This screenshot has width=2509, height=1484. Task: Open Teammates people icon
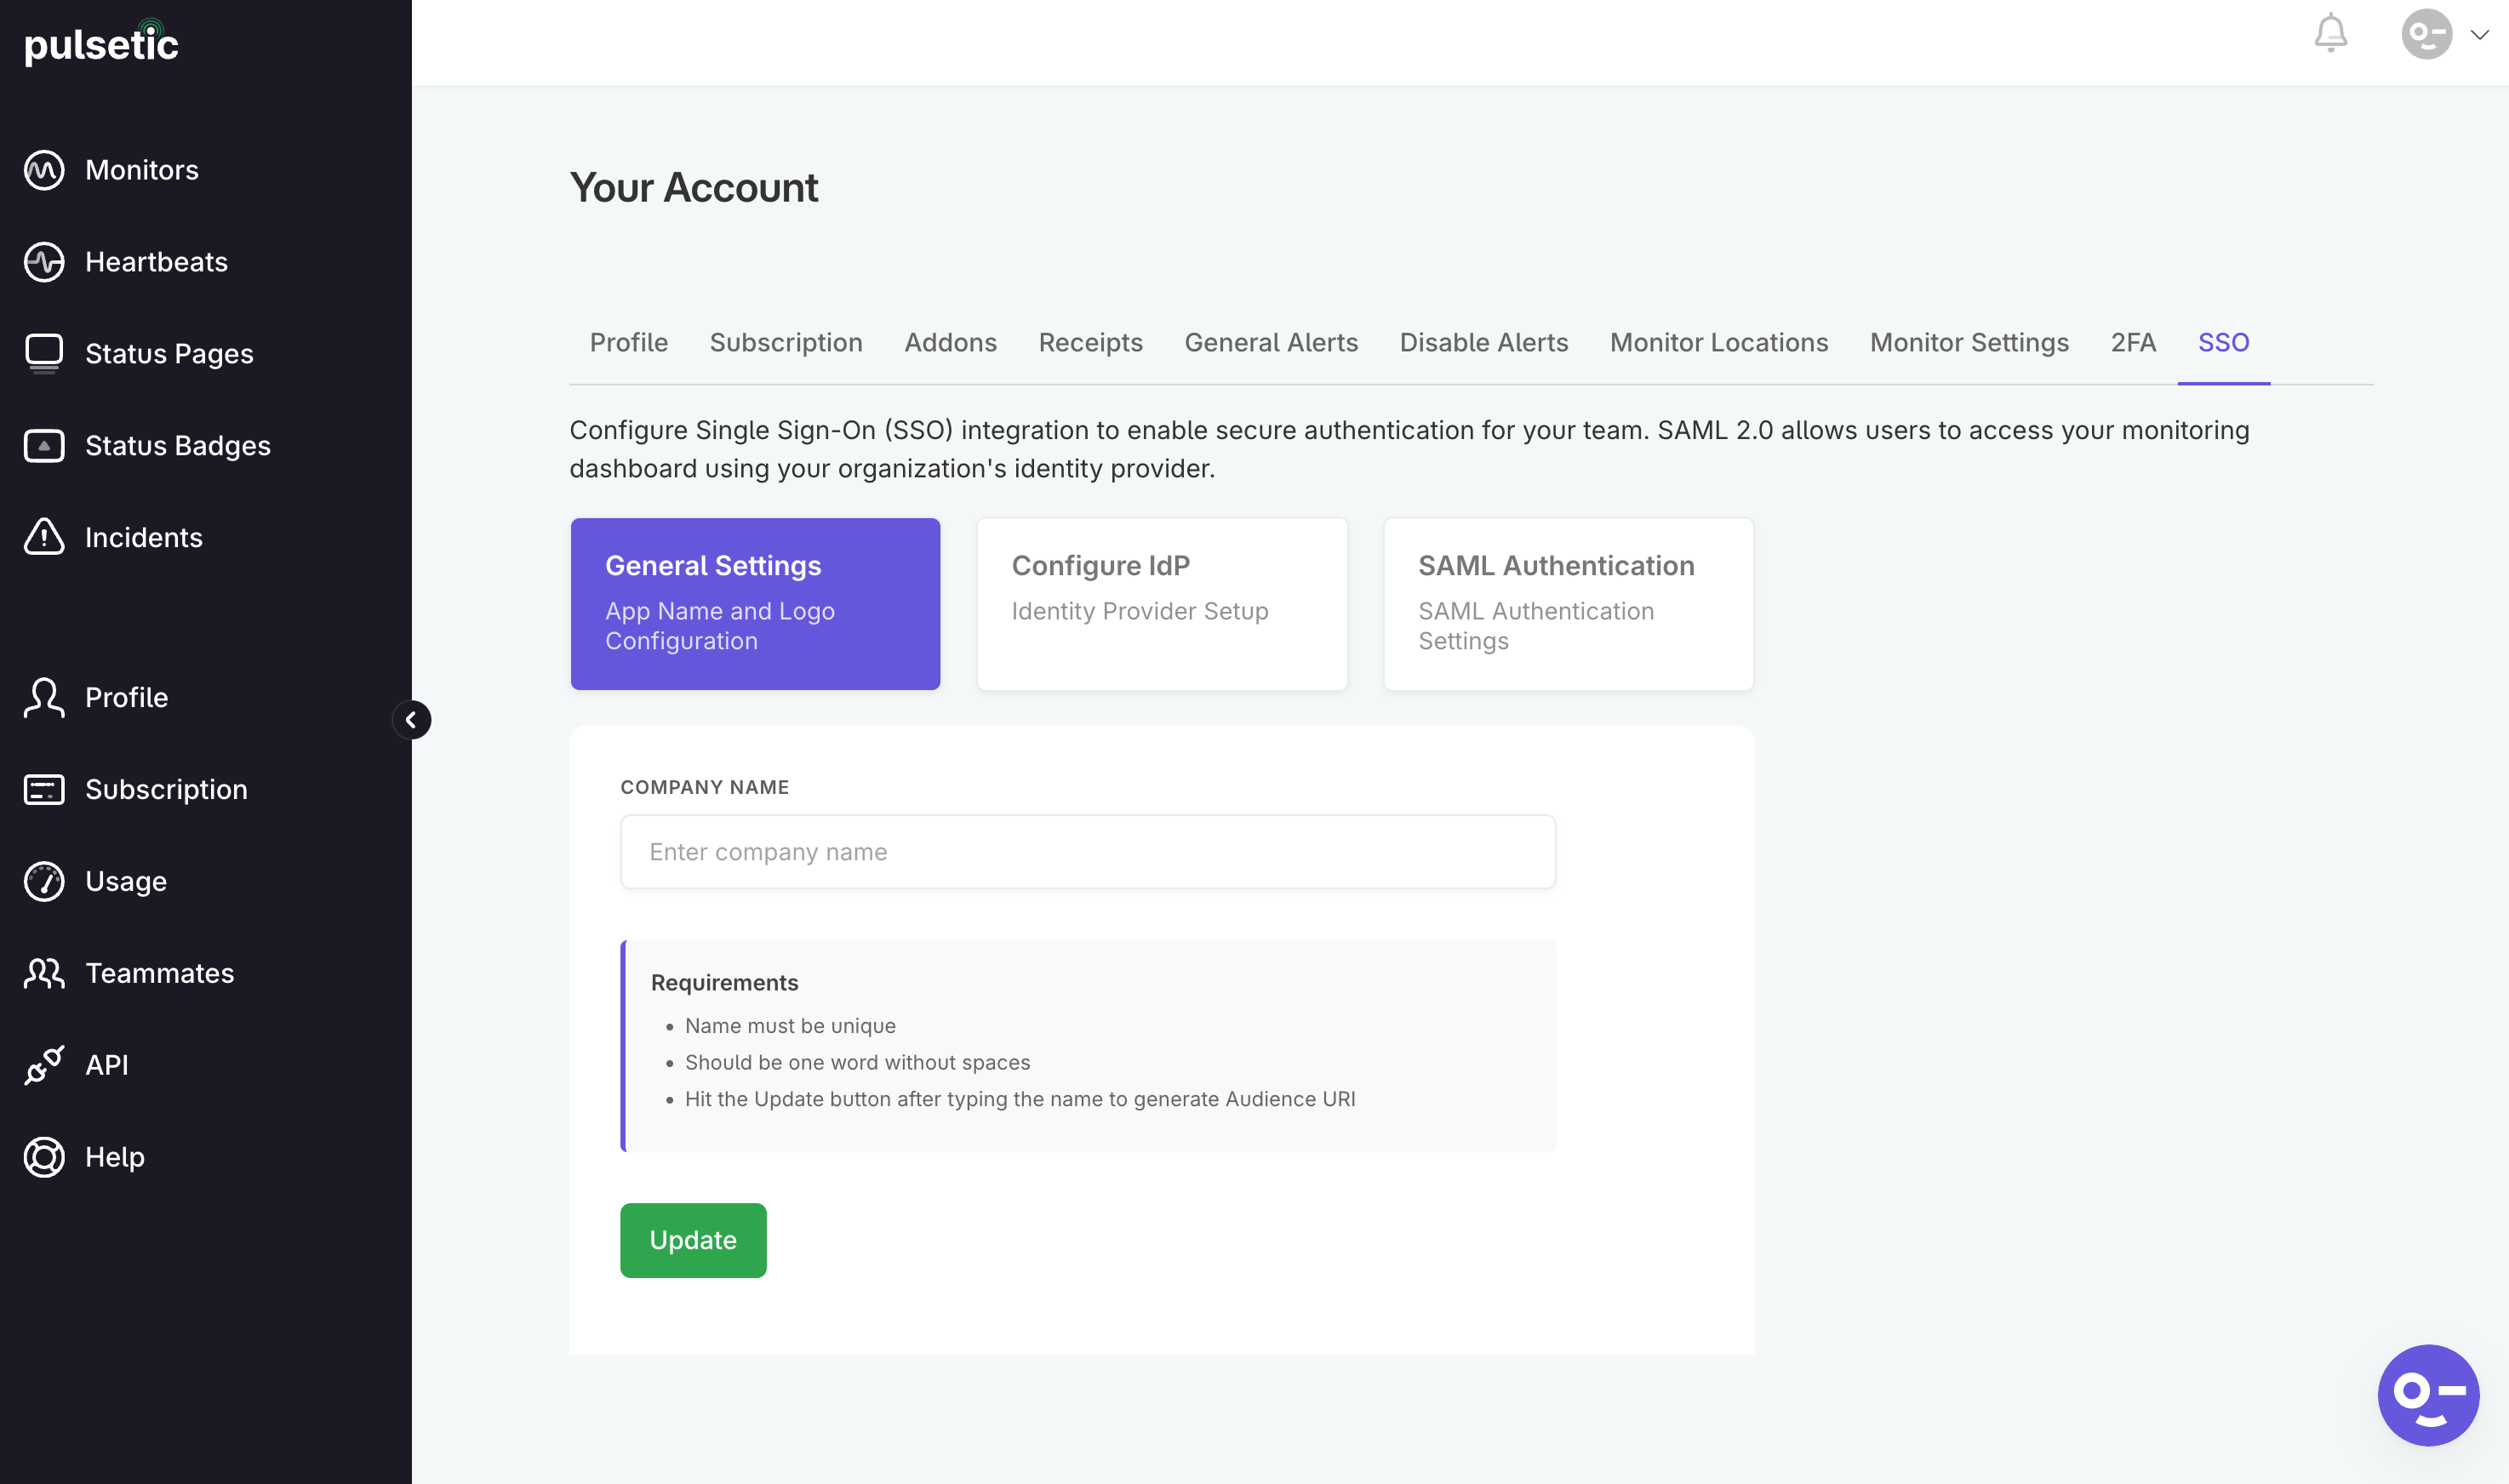(44, 973)
